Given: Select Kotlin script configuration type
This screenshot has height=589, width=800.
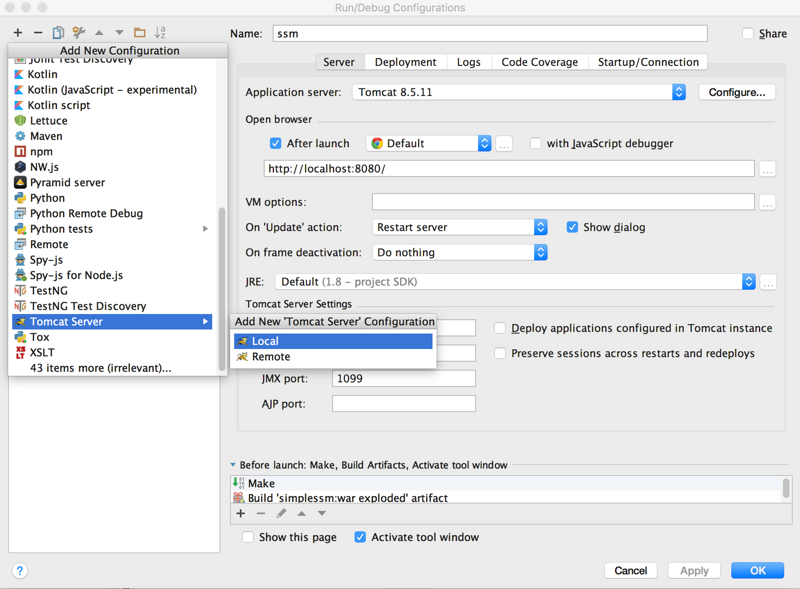Looking at the screenshot, I should (x=112, y=105).
